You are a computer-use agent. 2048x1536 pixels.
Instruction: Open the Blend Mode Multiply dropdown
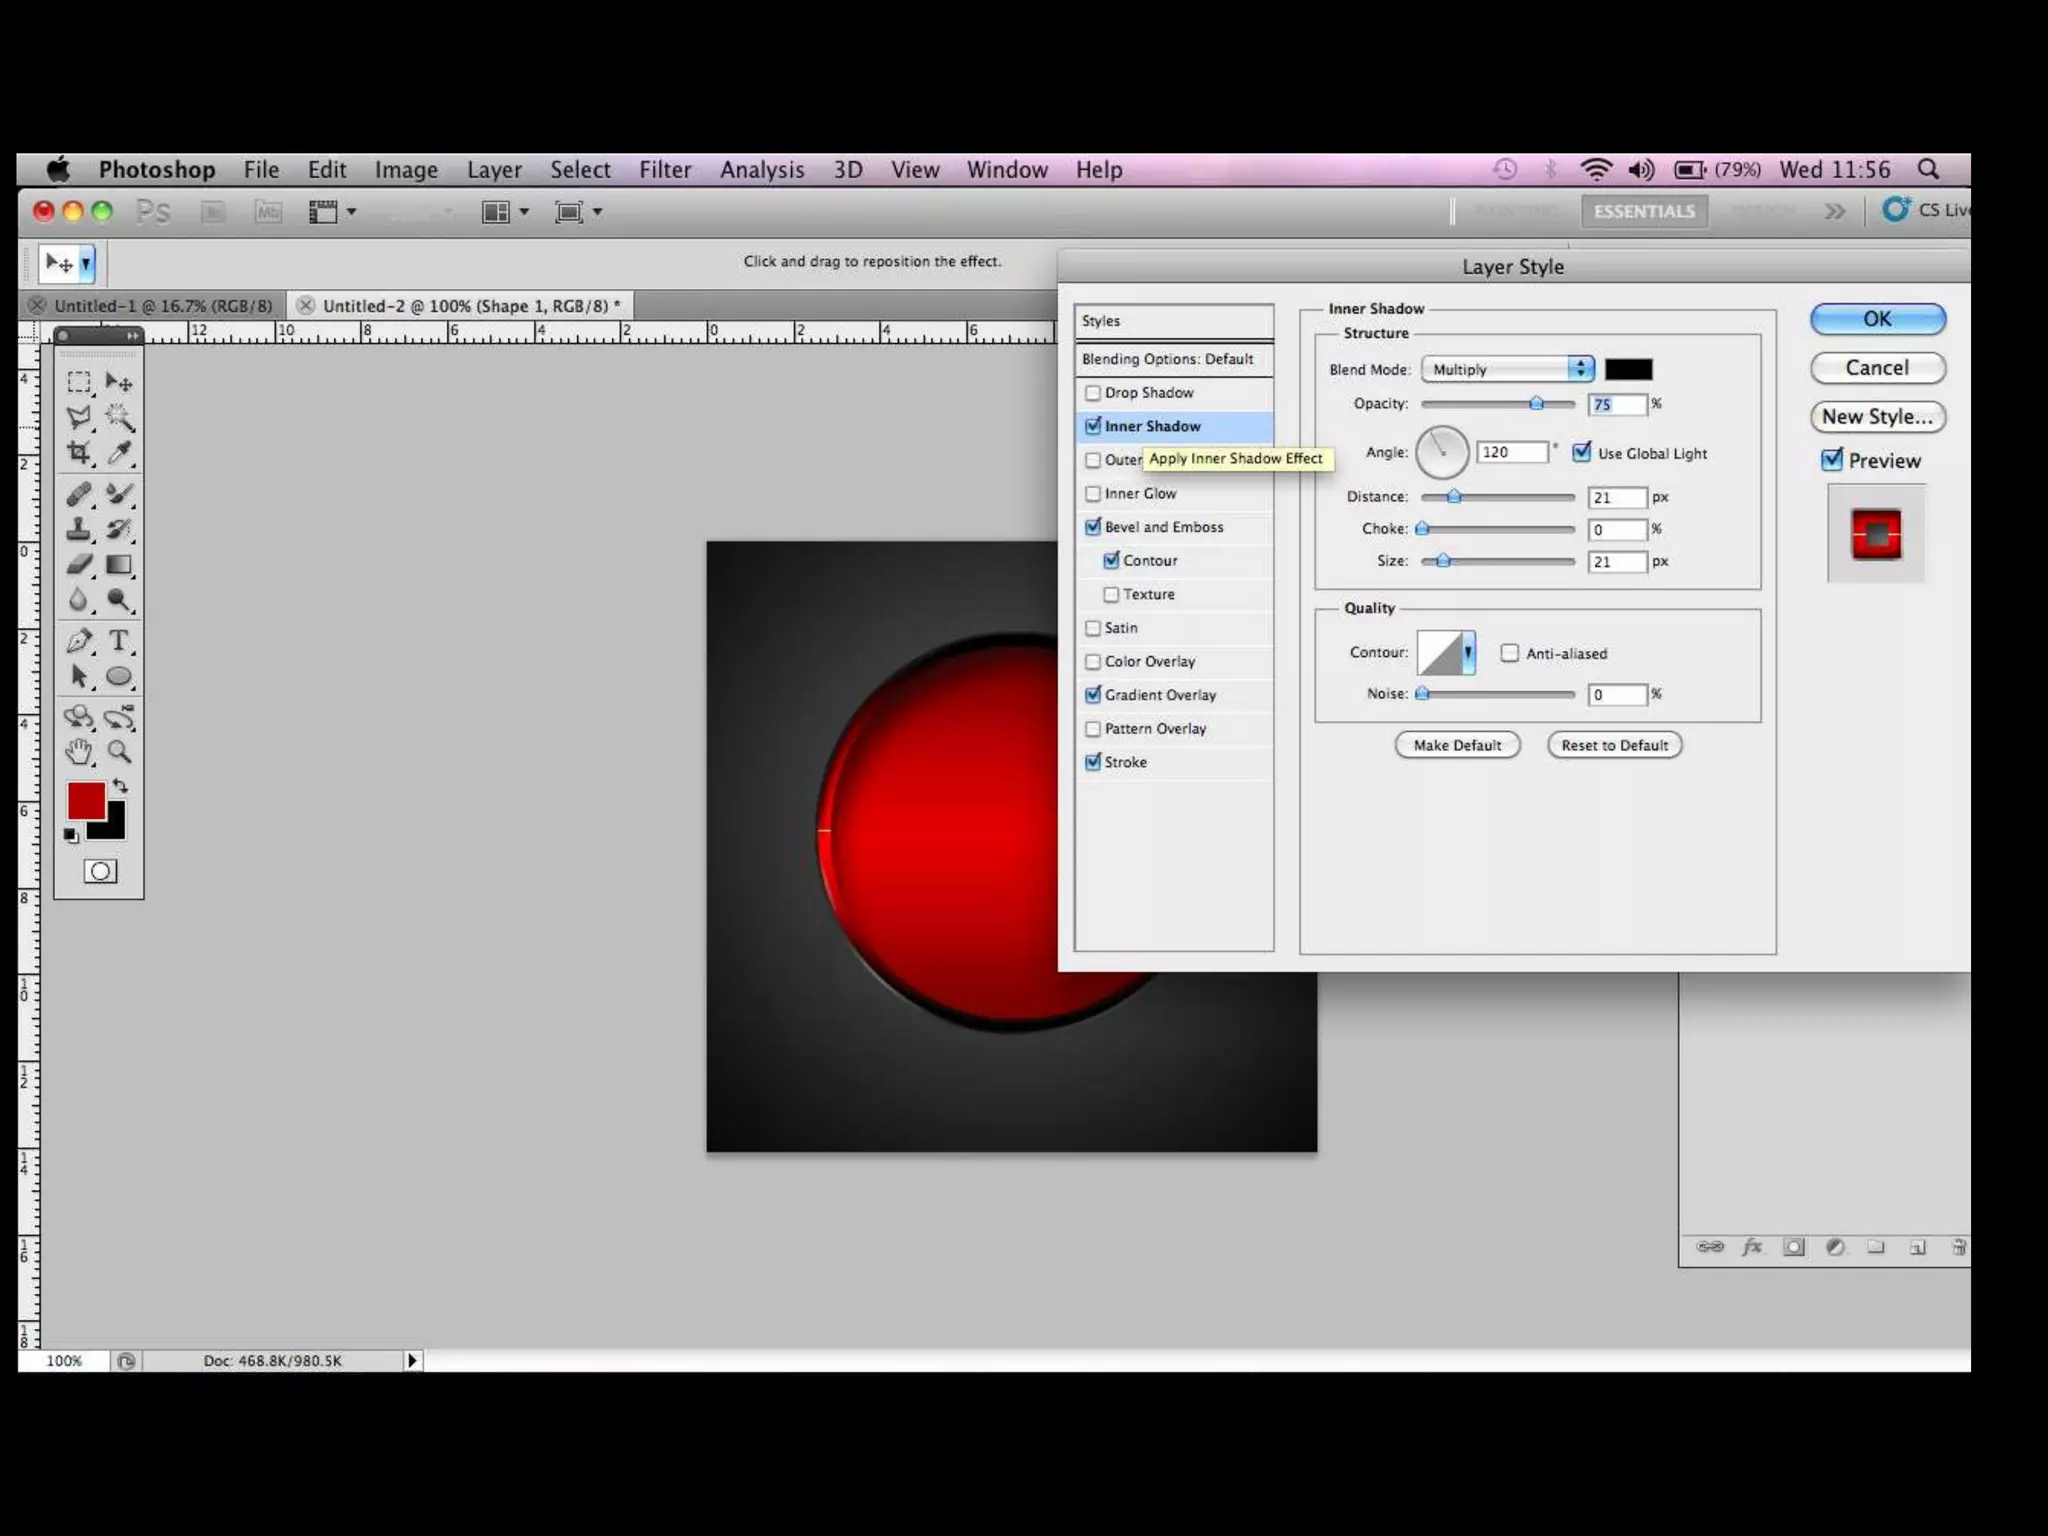[1507, 369]
